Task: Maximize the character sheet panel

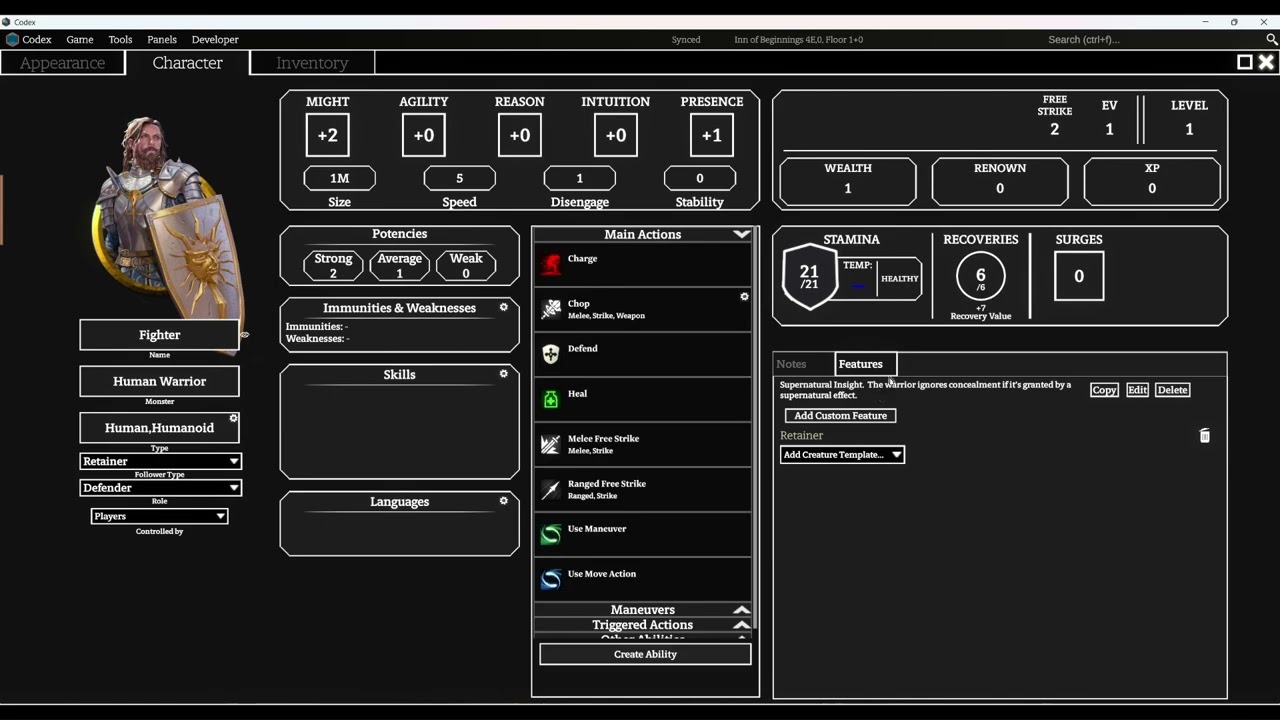Action: pyautogui.click(x=1245, y=62)
